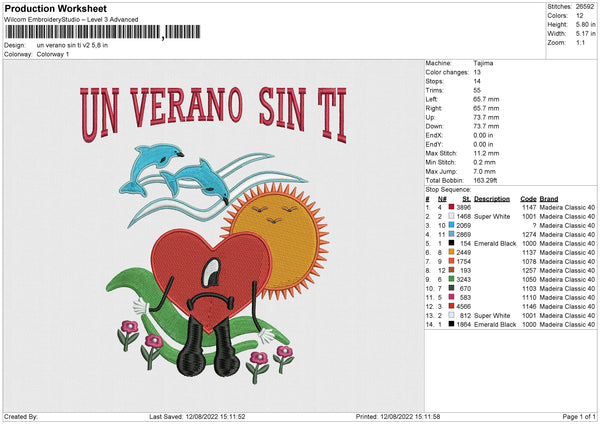Select the bright blue swatch beside 2069

click(451, 225)
